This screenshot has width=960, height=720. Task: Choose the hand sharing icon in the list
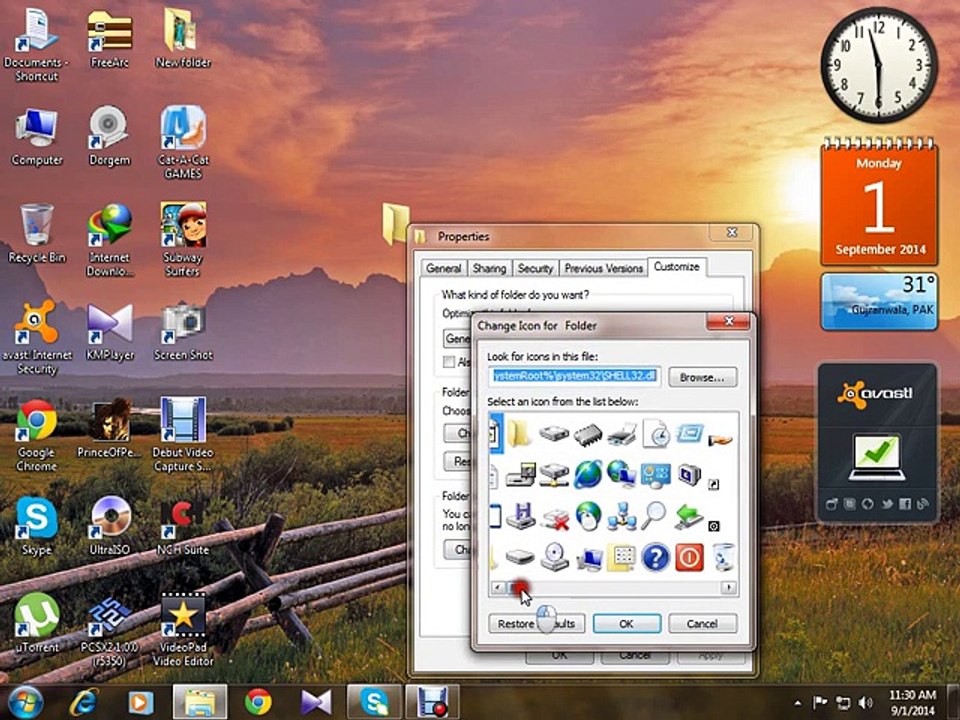click(x=720, y=439)
